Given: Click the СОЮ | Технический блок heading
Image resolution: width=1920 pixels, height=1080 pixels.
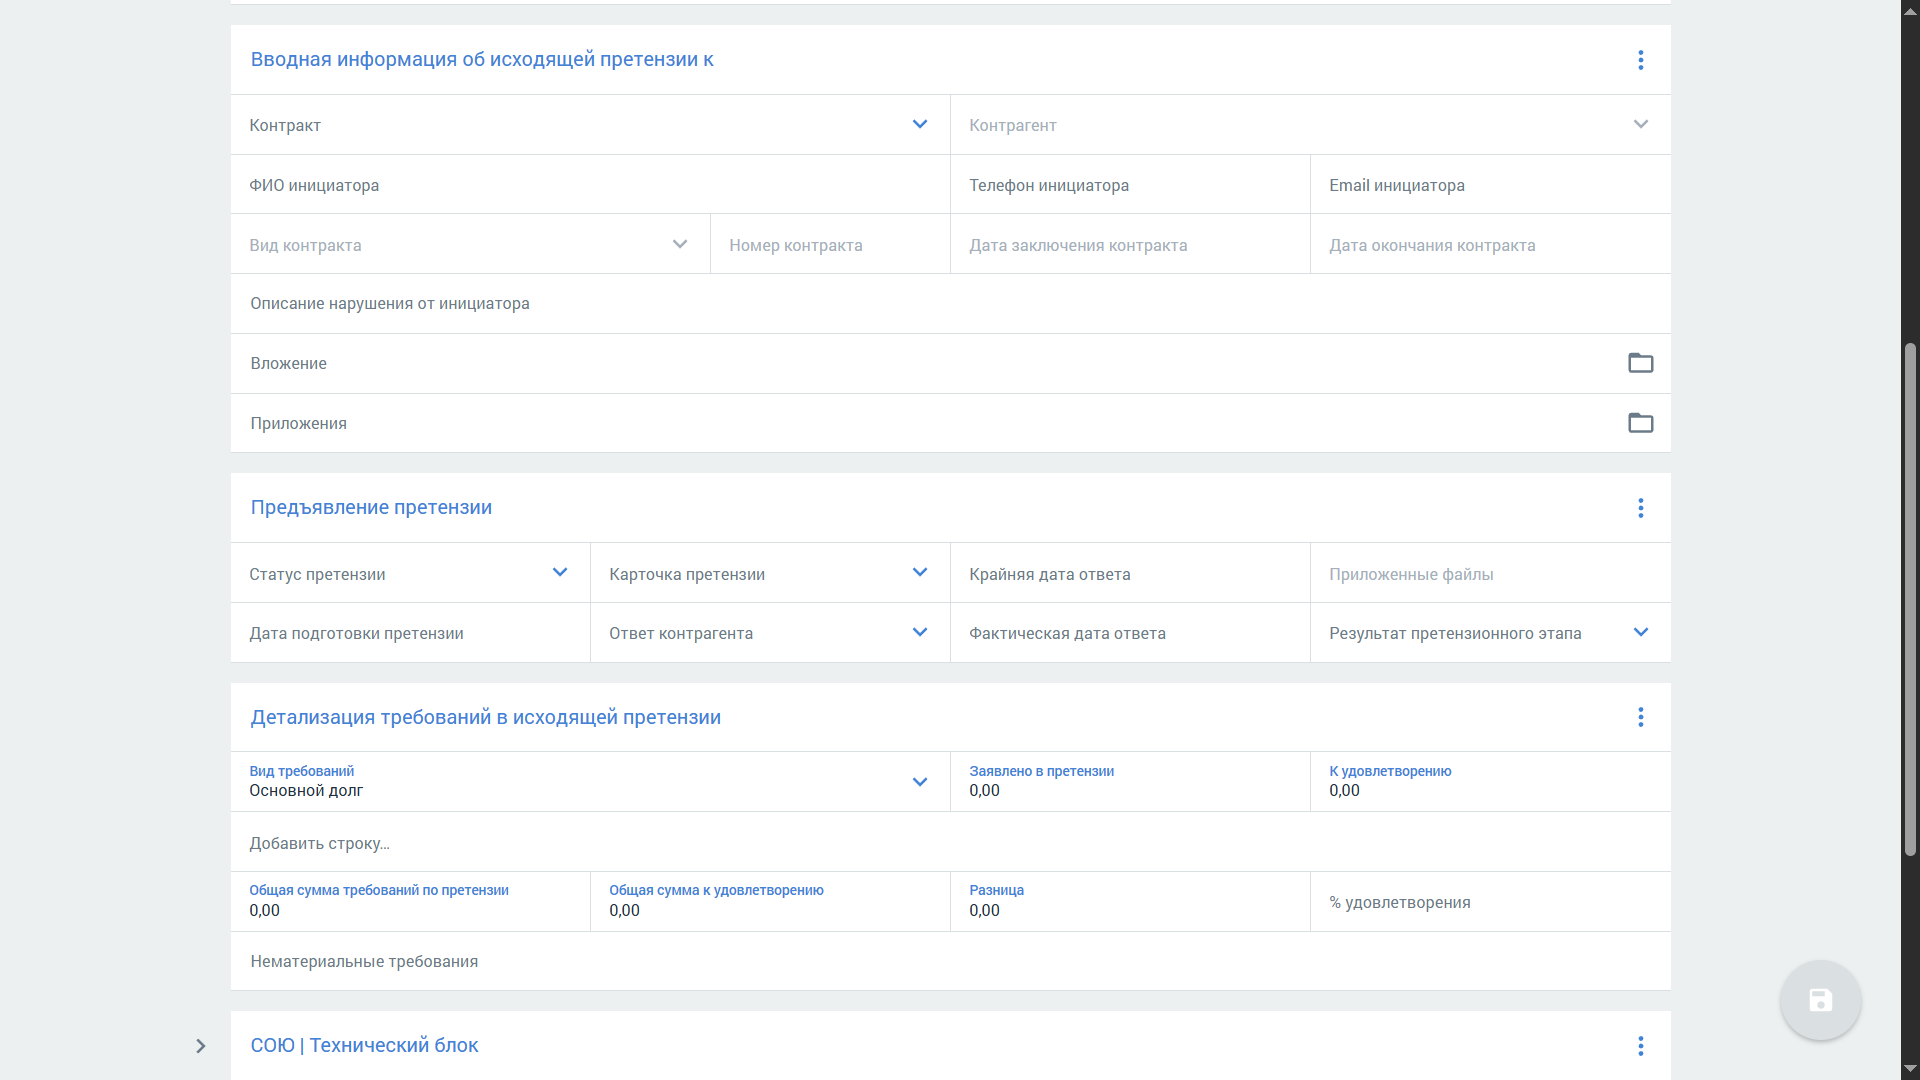Looking at the screenshot, I should point(364,1046).
